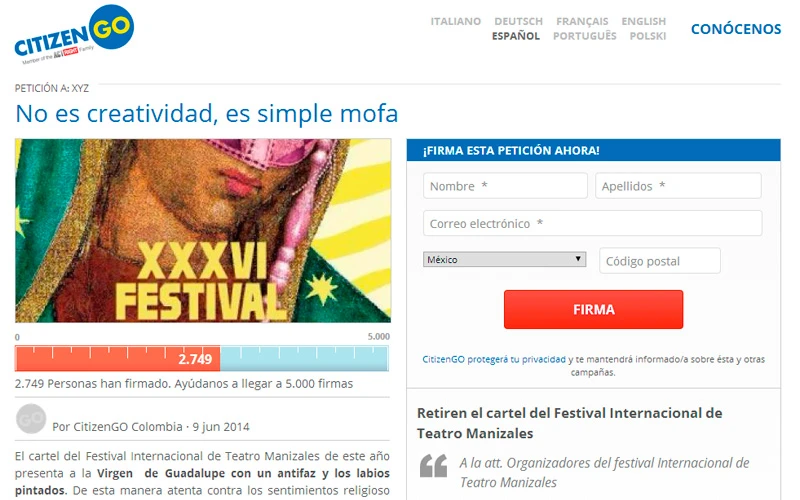Screen dimensions: 800x500
Task: Click the large quotation mark icon
Action: coord(433,465)
